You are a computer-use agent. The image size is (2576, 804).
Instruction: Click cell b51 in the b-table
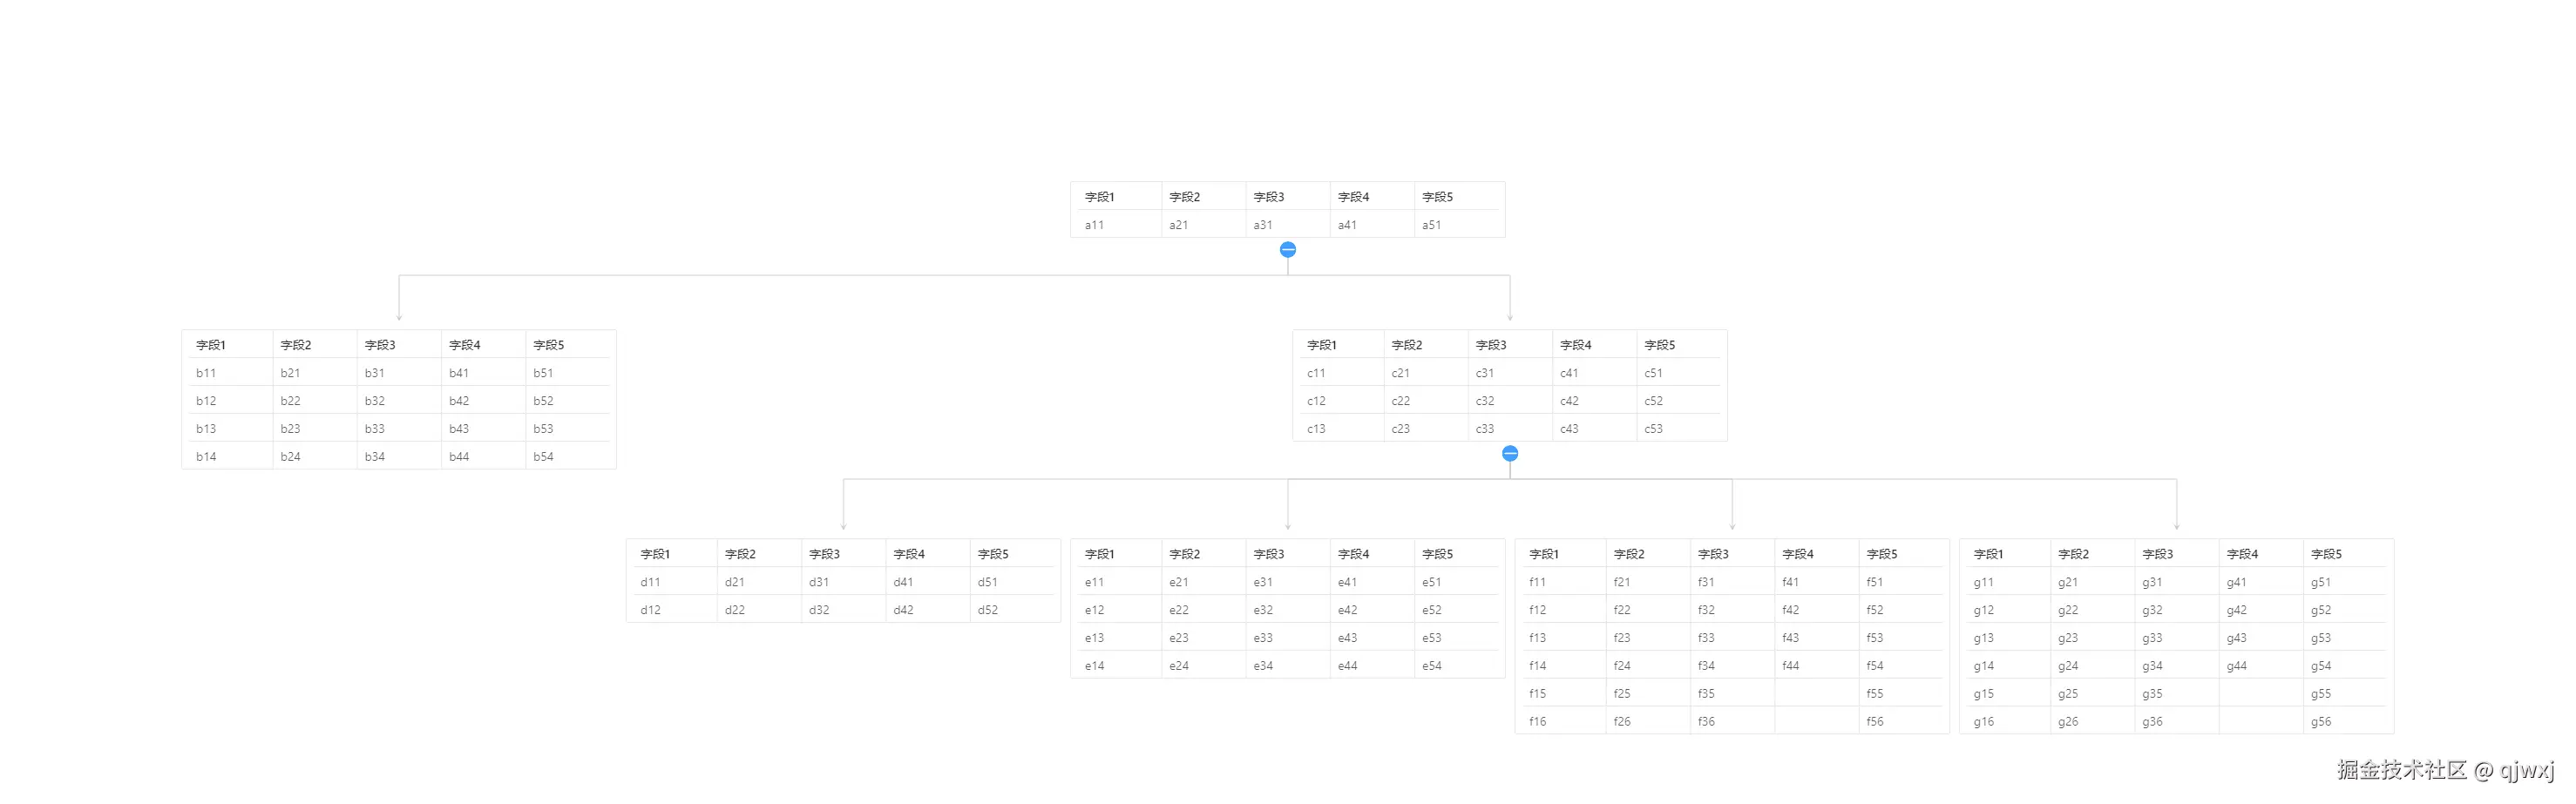point(544,372)
